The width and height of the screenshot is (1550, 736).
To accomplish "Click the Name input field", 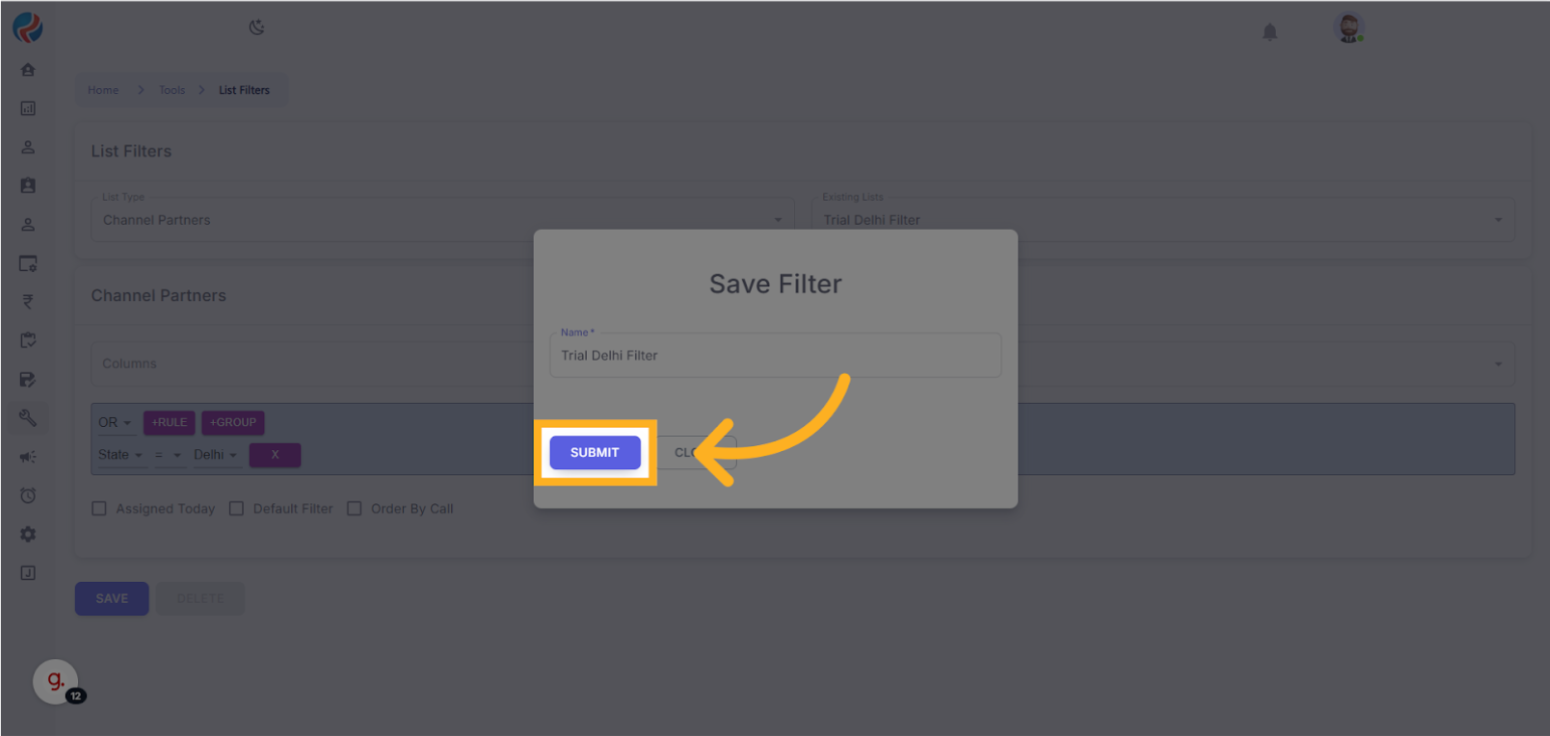I will pos(775,356).
